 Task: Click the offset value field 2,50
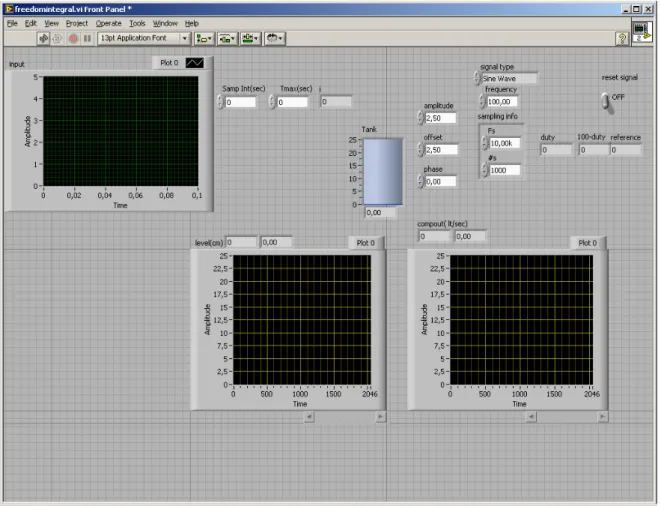441,150
